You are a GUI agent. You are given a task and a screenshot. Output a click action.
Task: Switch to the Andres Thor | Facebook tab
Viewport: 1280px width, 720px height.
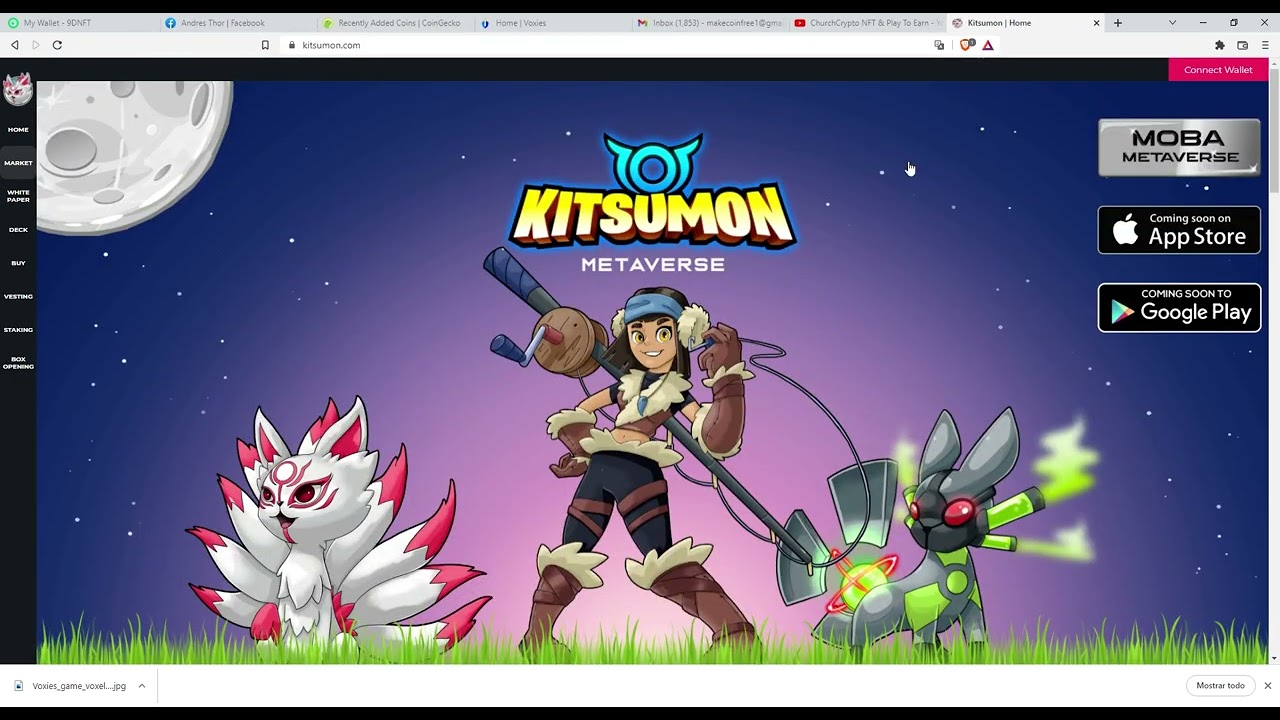pos(236,23)
